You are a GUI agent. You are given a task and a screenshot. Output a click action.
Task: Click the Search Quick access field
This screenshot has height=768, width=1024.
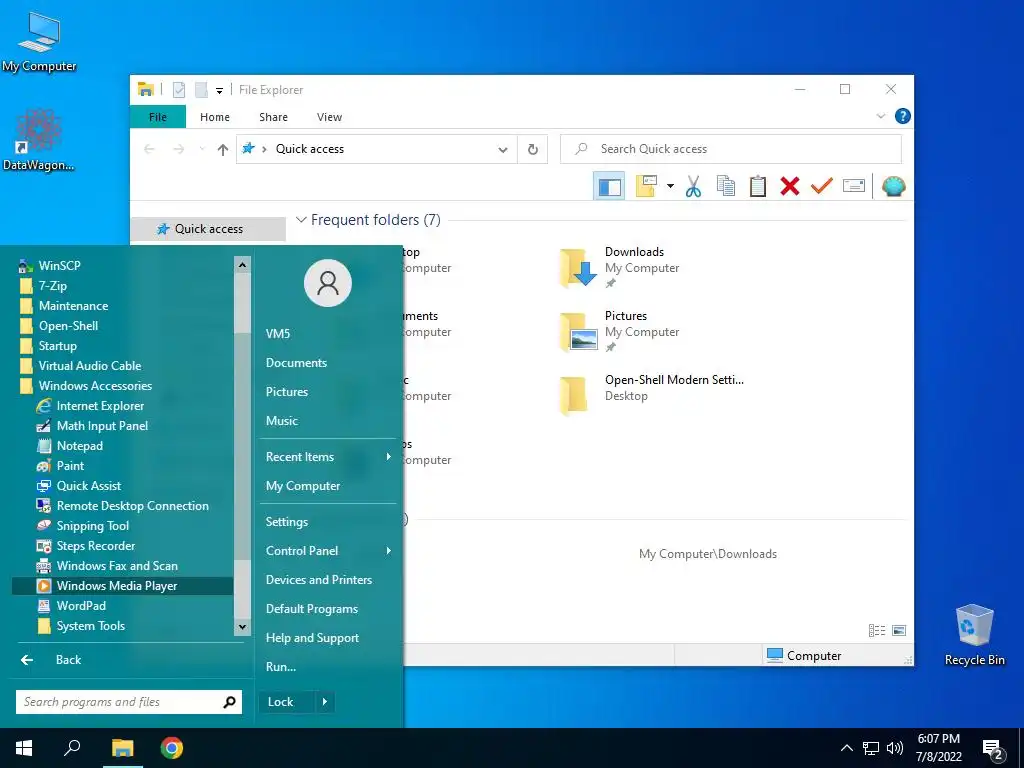(731, 149)
